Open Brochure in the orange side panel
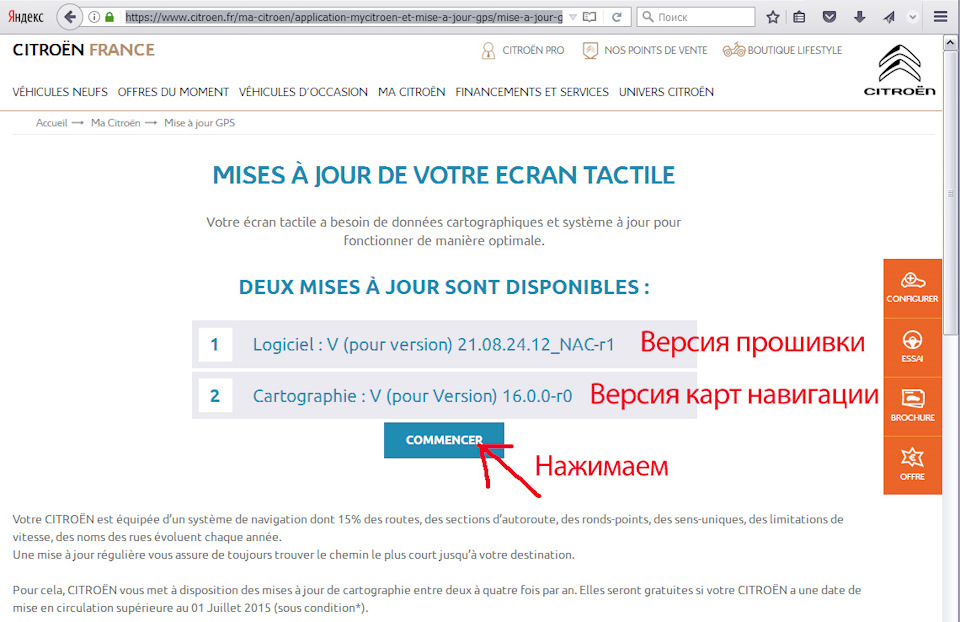The height and width of the screenshot is (622, 960). click(x=912, y=407)
